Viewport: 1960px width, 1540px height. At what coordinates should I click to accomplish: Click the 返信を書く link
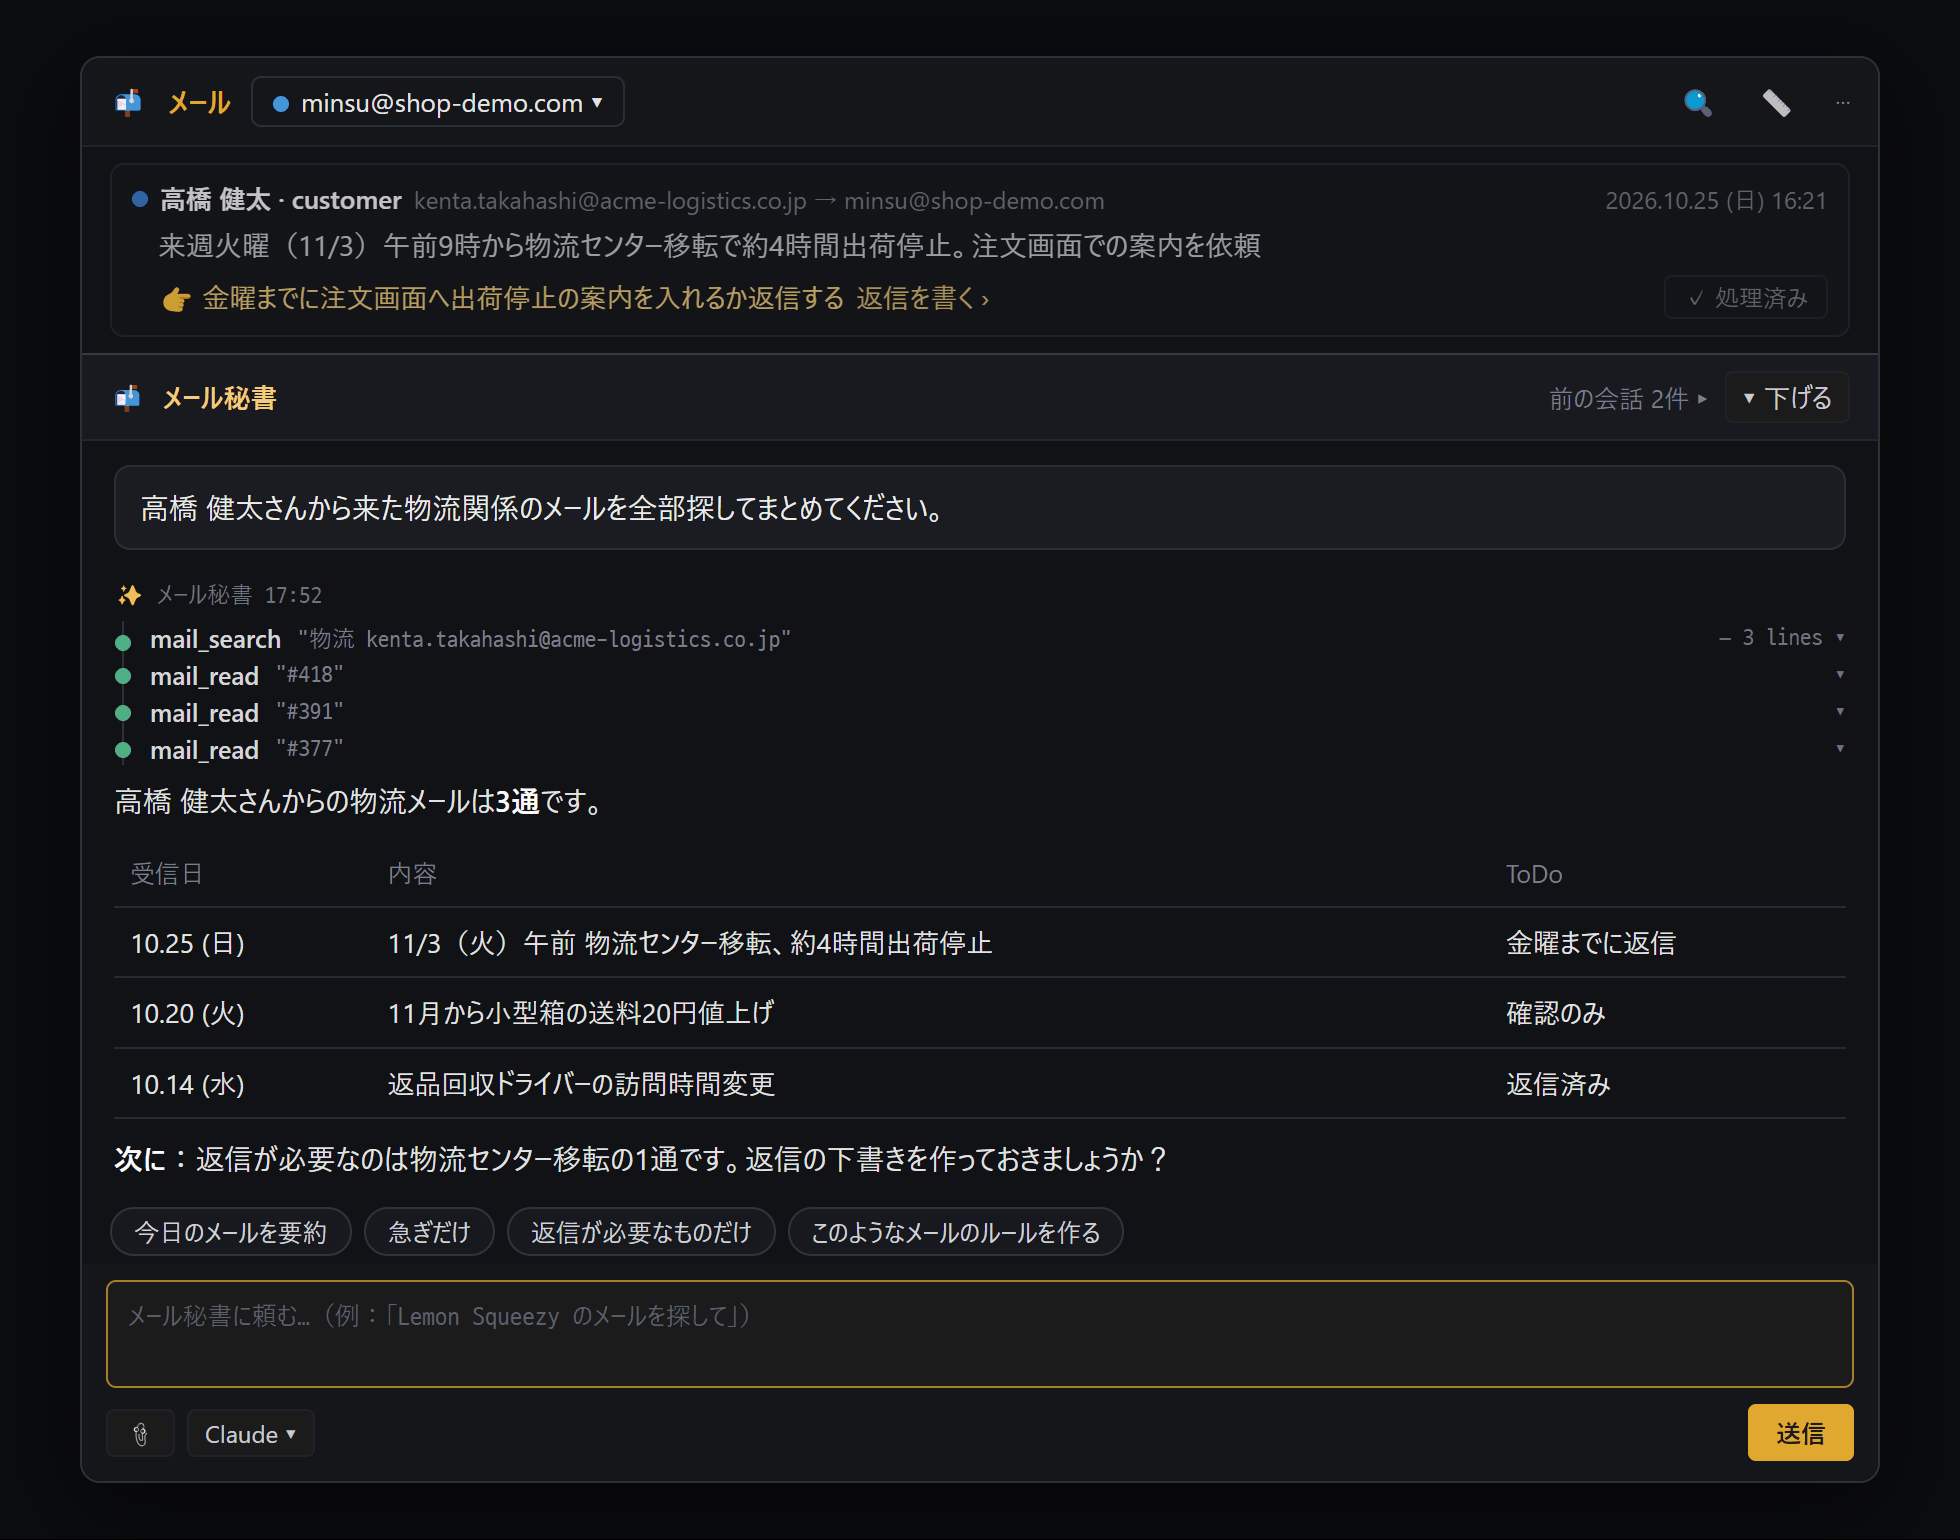(x=922, y=298)
